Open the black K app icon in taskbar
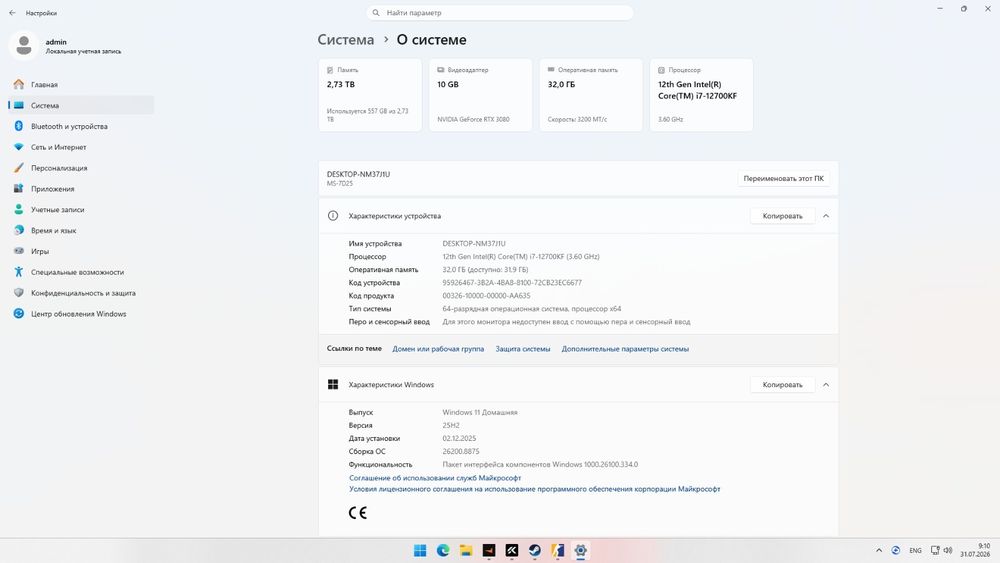Image resolution: width=1000 pixels, height=563 pixels. [511, 550]
